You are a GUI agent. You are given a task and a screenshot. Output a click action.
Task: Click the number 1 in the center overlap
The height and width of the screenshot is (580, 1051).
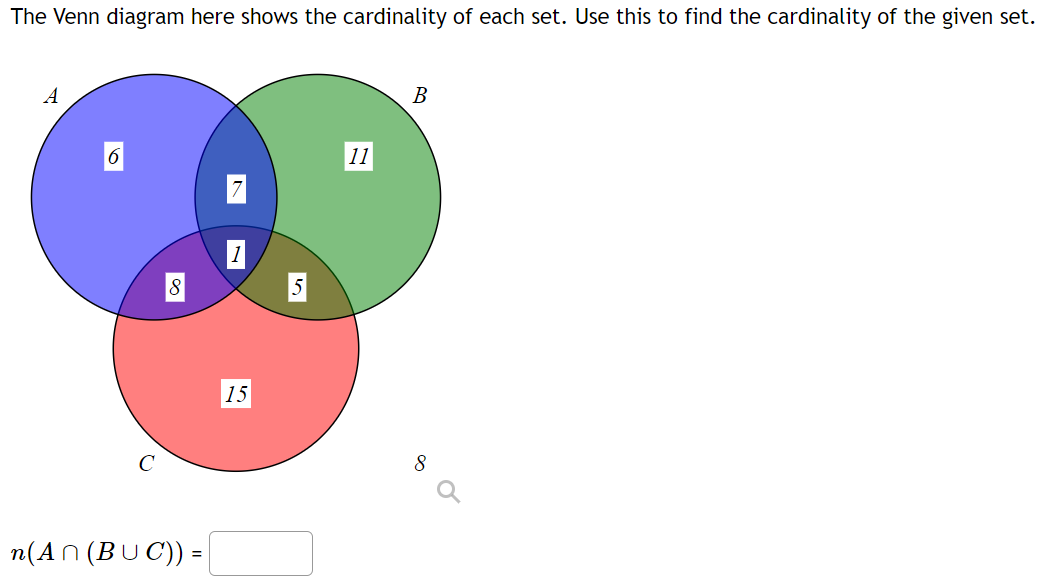[x=236, y=254]
